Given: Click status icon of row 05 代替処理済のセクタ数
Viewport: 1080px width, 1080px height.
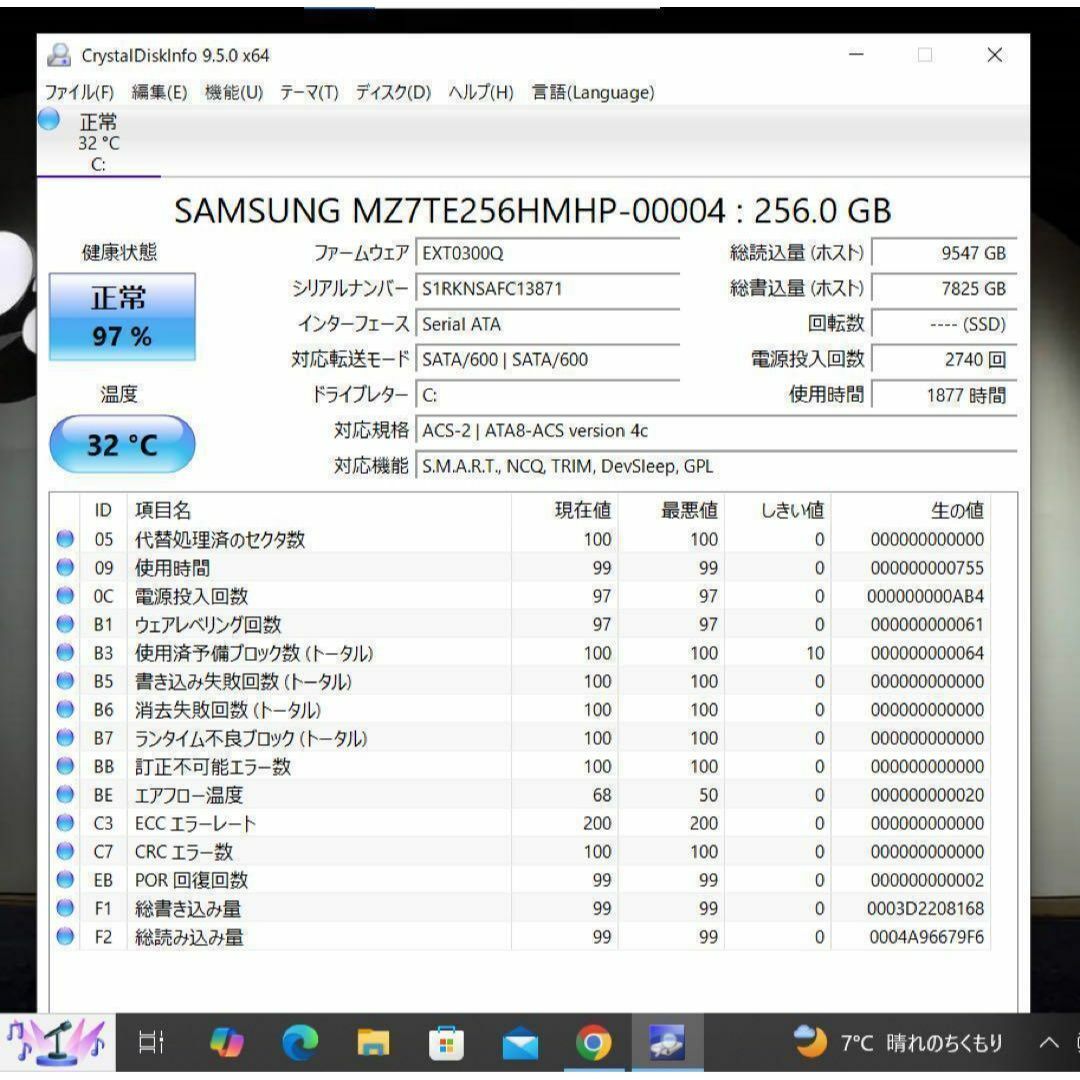Looking at the screenshot, I should pyautogui.click(x=65, y=539).
